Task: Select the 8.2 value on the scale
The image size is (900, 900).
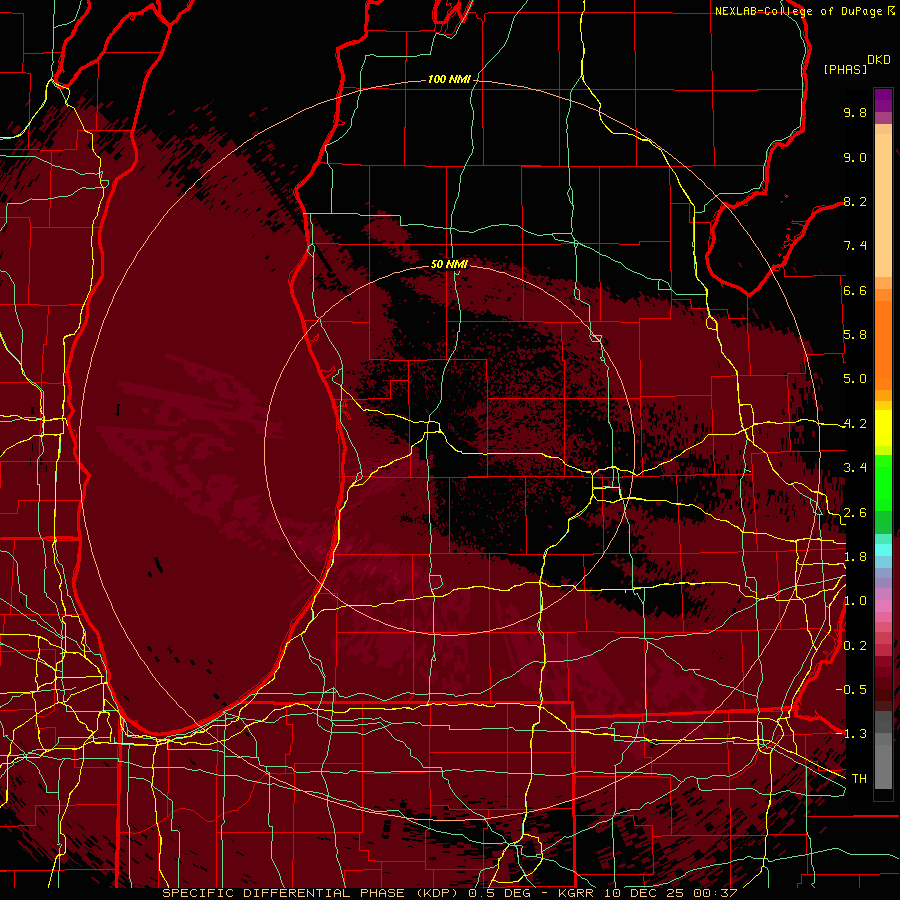Action: click(x=855, y=201)
